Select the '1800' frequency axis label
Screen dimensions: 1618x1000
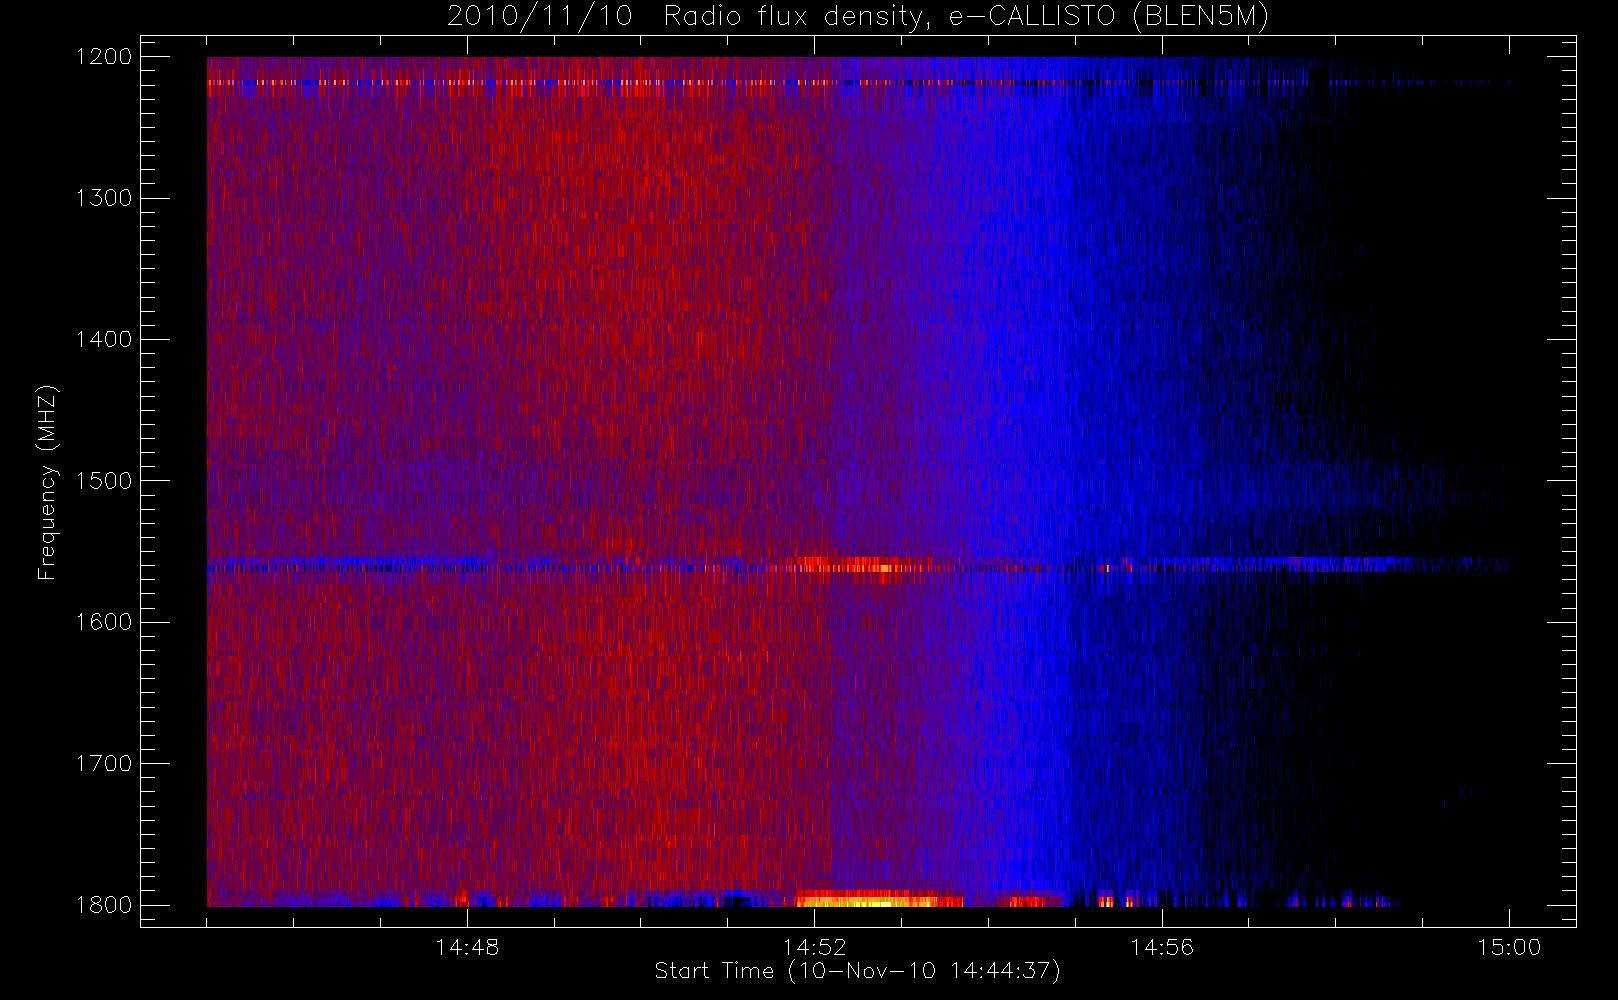click(104, 905)
